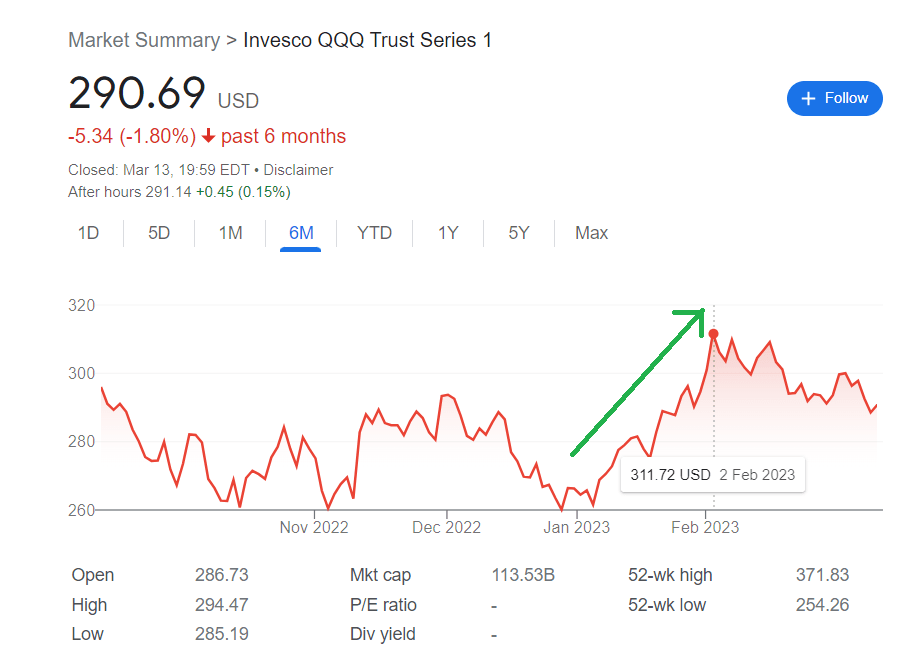This screenshot has width=913, height=656.
Task: Click the red down arrow icon
Action: [x=209, y=137]
